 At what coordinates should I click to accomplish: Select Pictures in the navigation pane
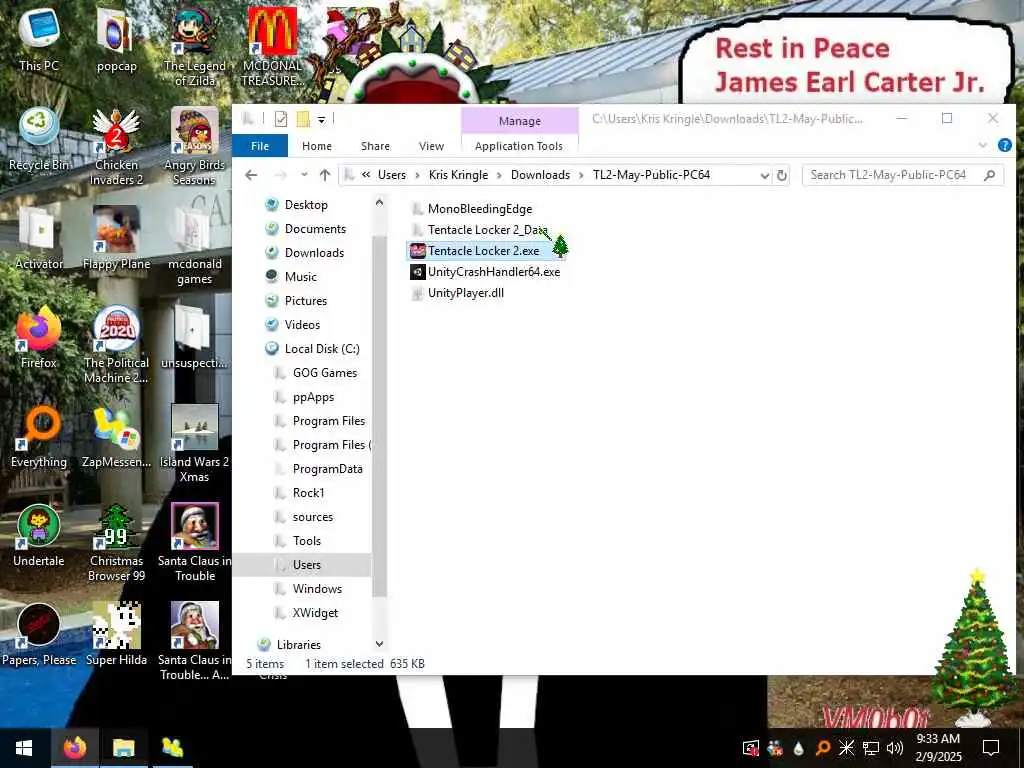[296, 301]
